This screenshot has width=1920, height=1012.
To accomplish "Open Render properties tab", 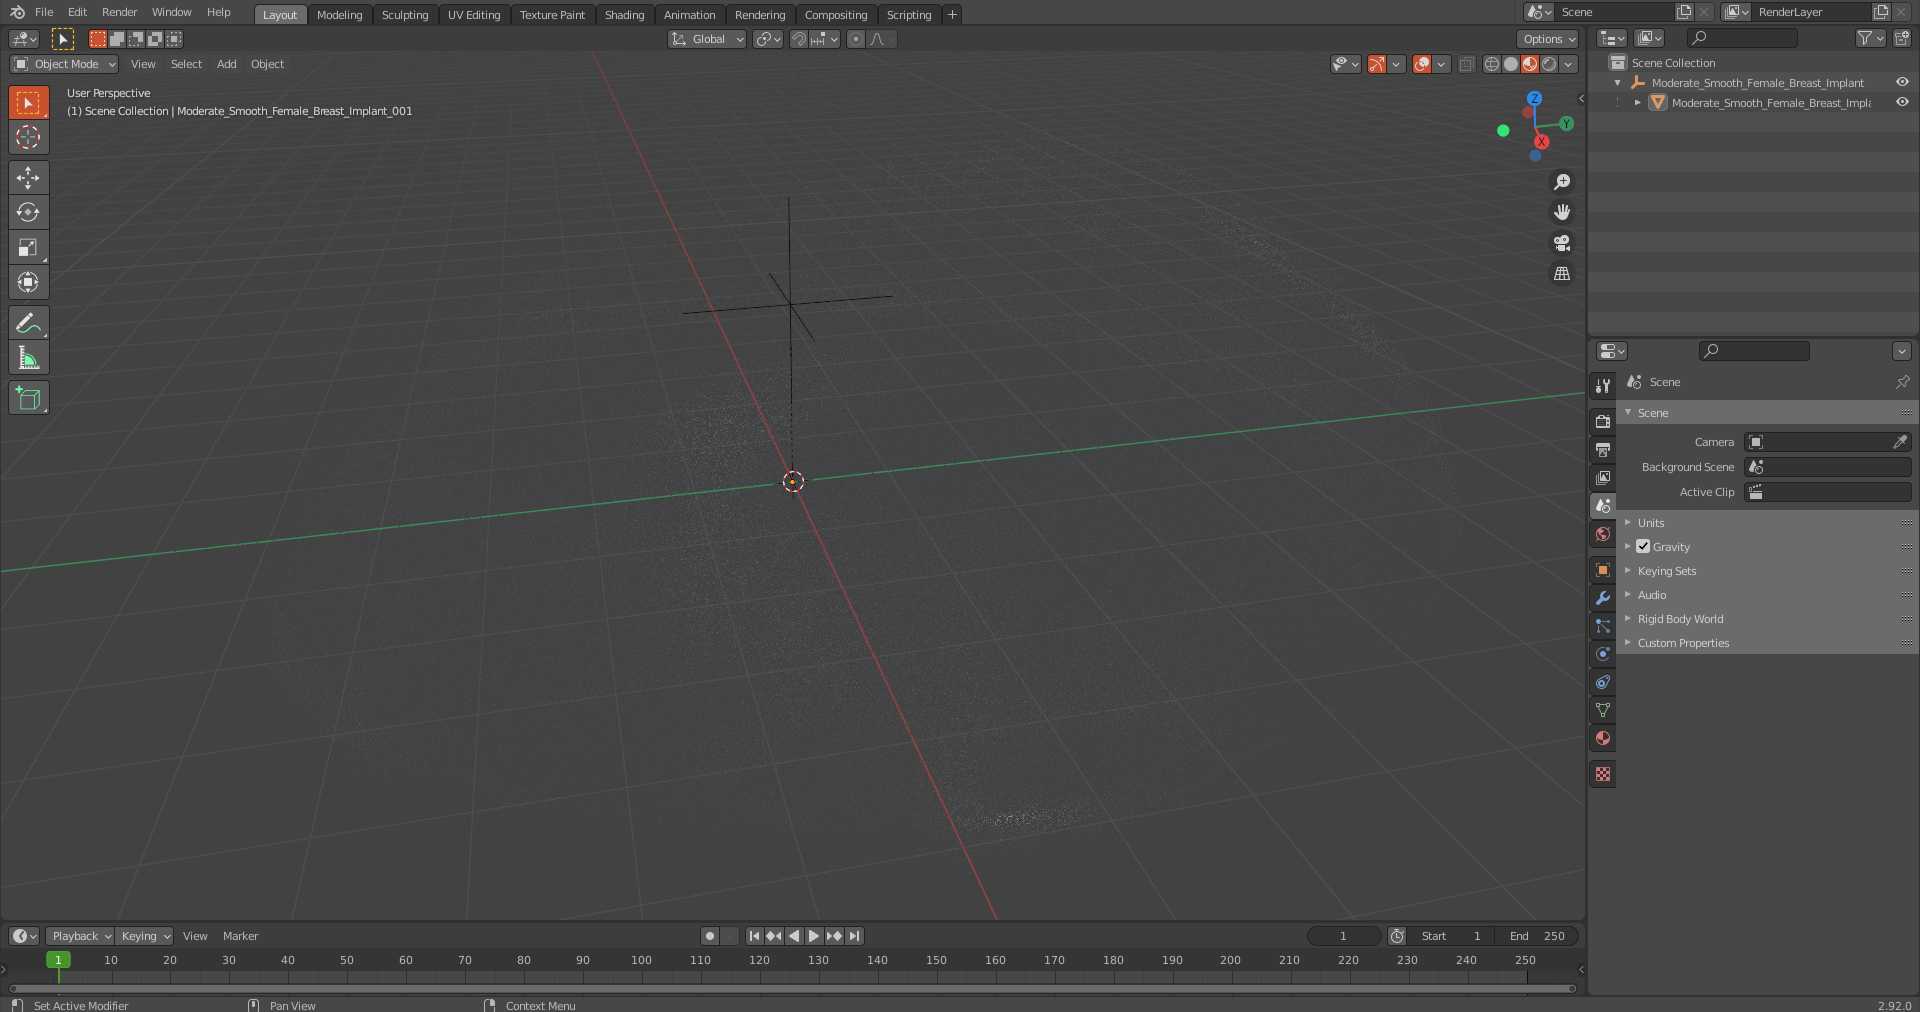I will tap(1603, 421).
